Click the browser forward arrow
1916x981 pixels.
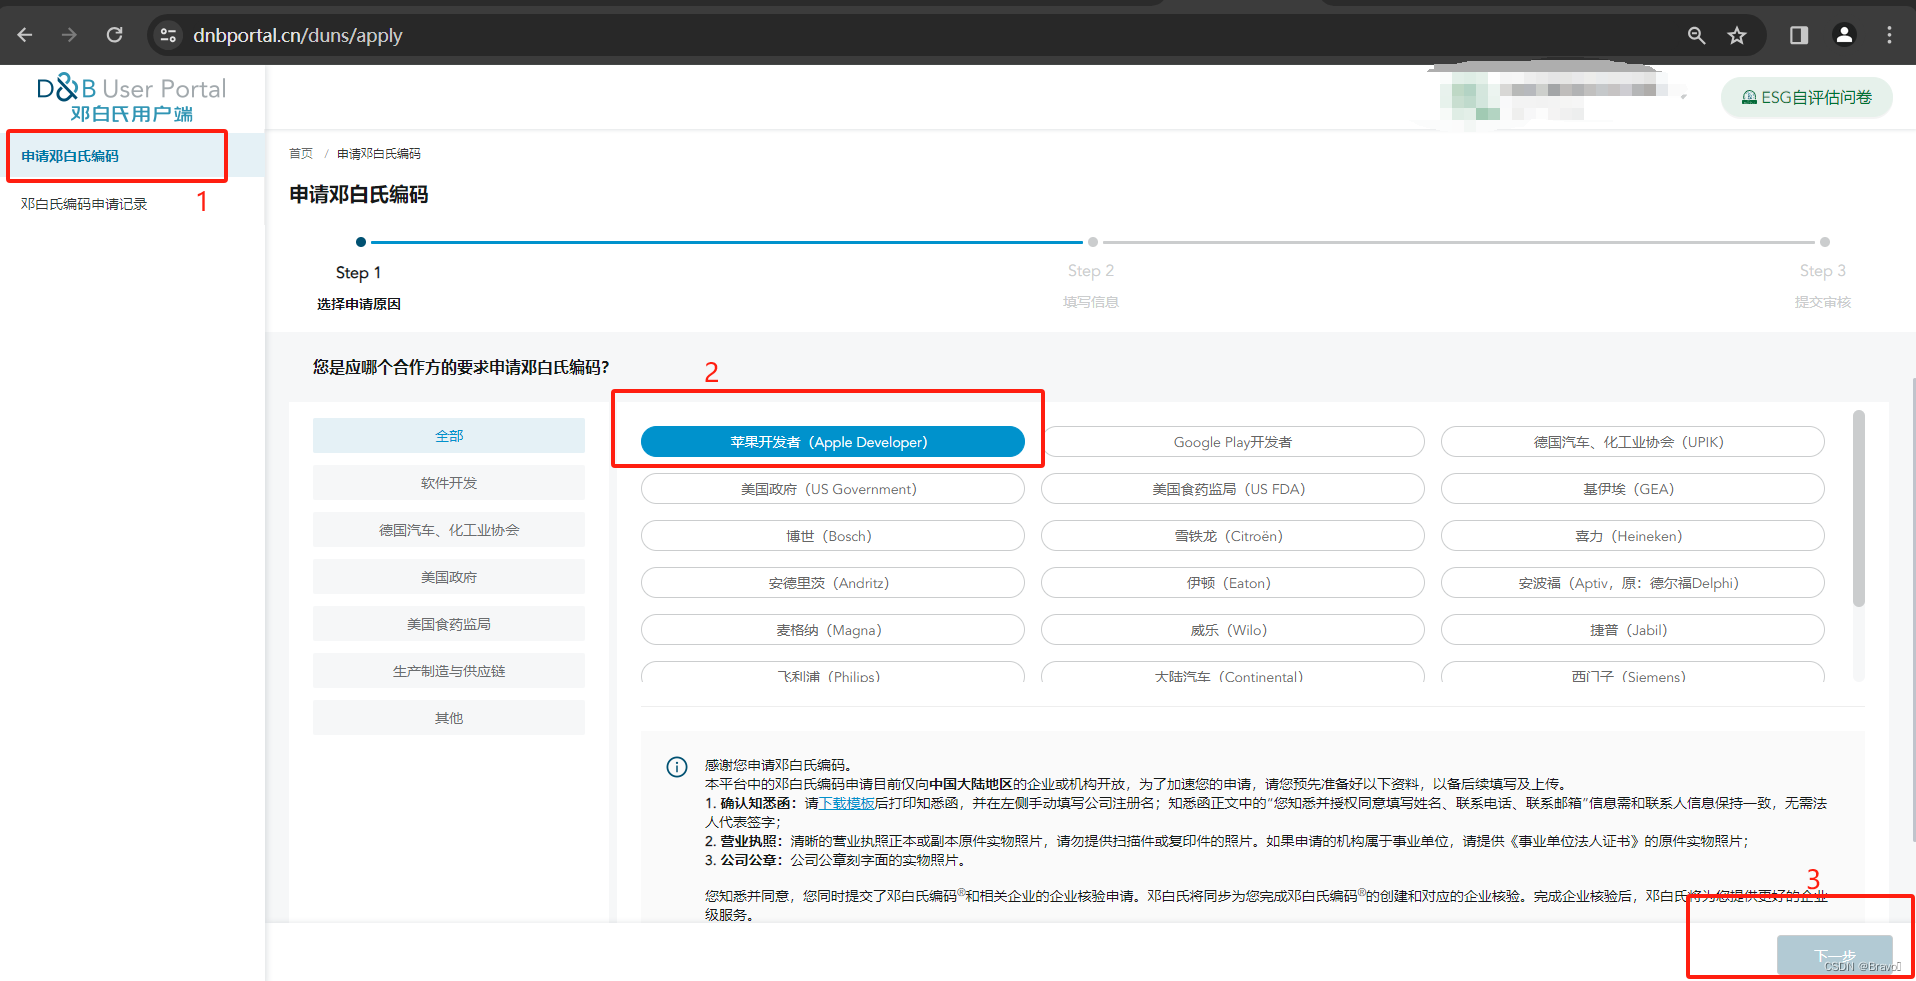(x=69, y=35)
